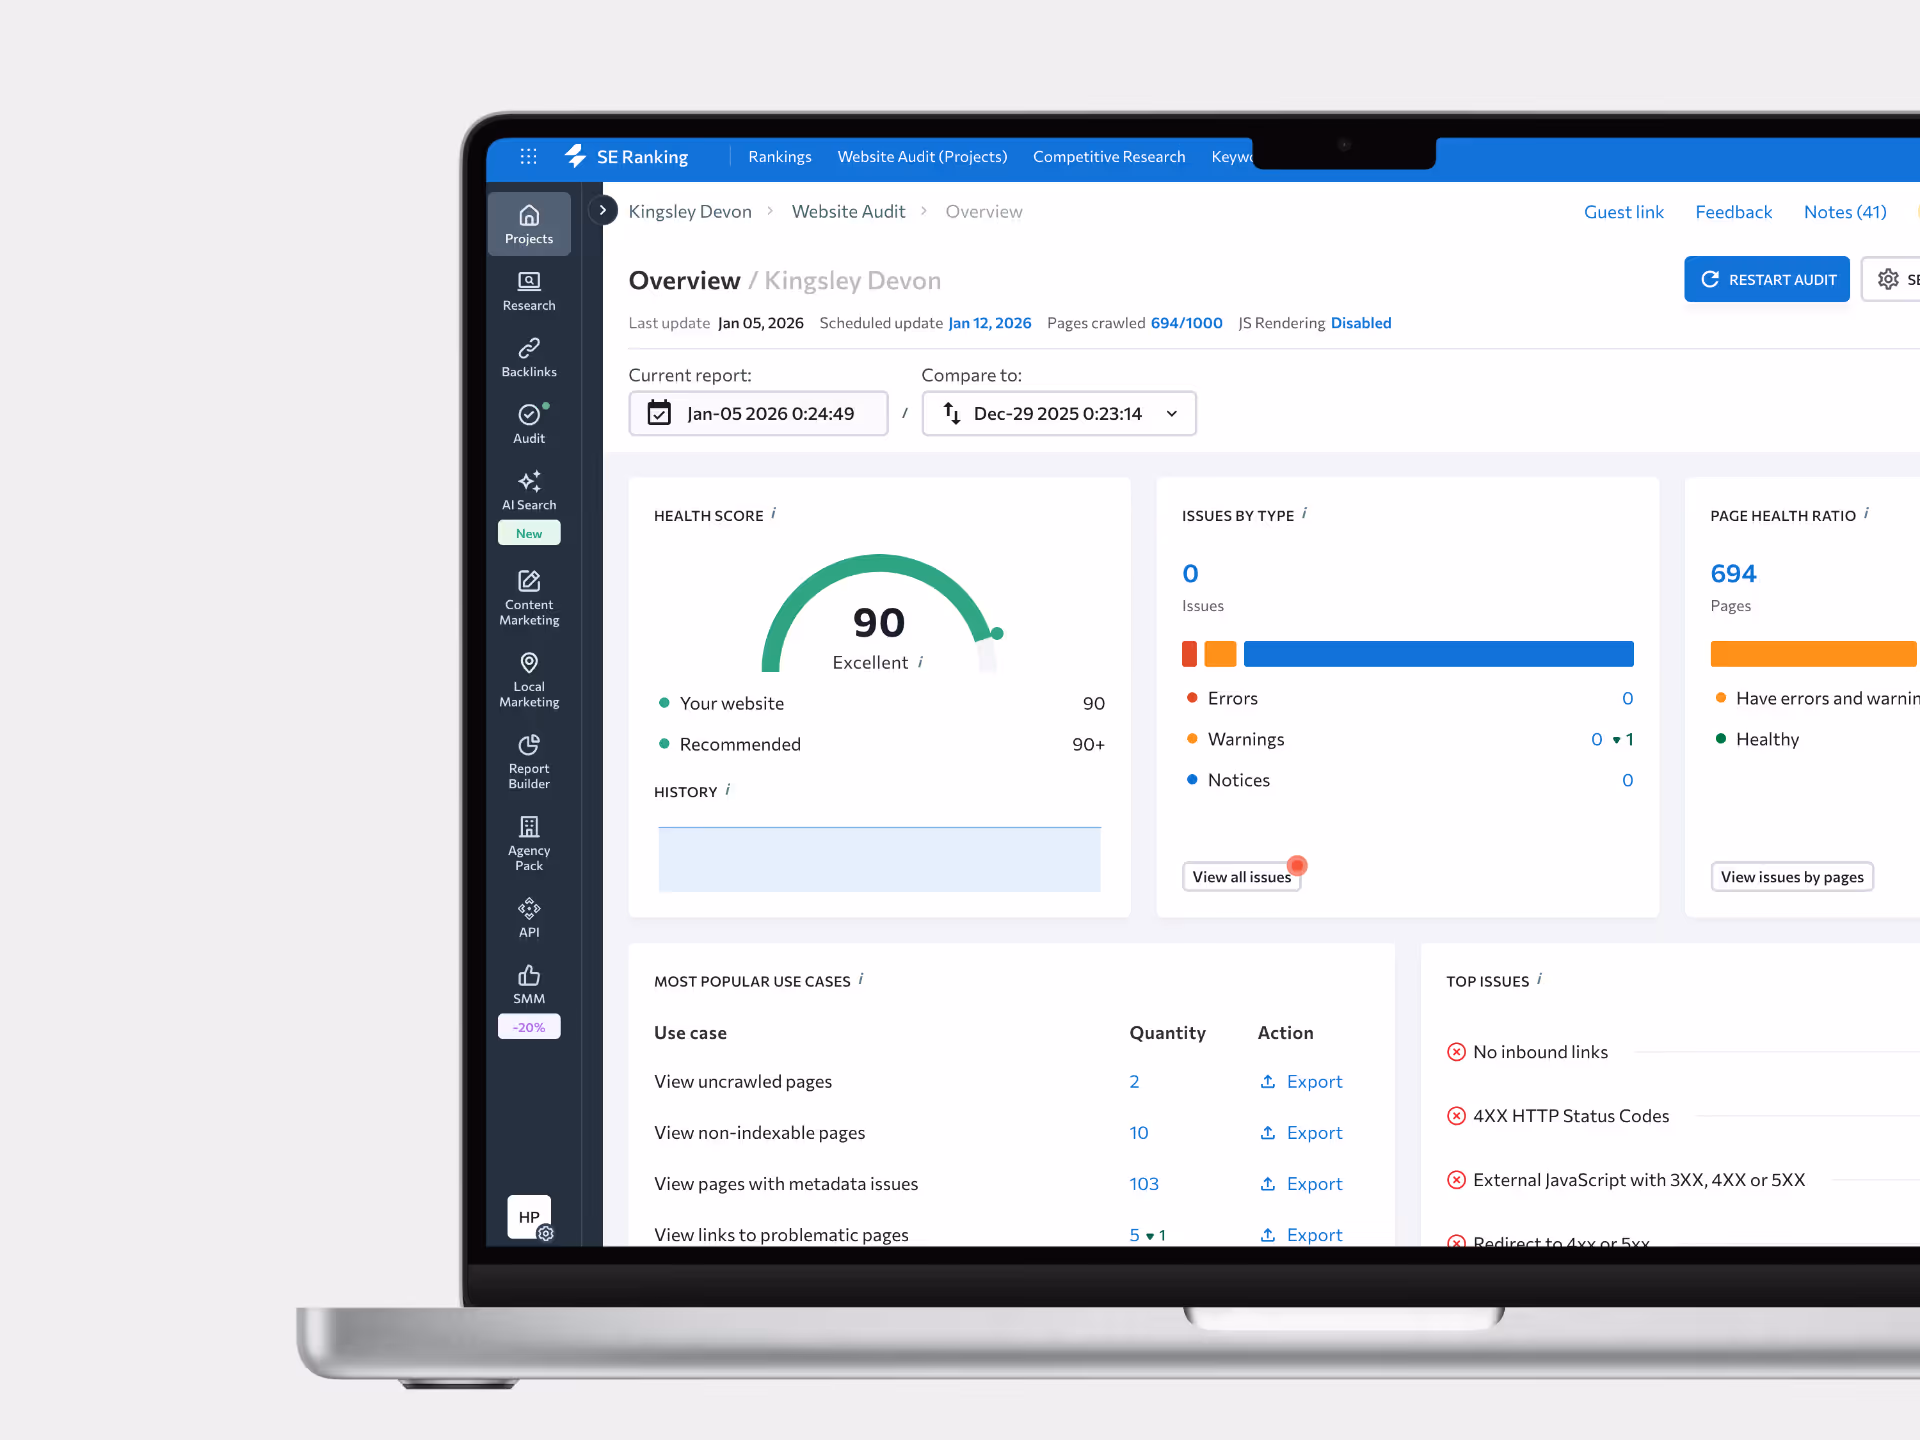Viewport: 1920px width, 1440px height.
Task: Open Competitive Research menu item
Action: pos(1108,157)
